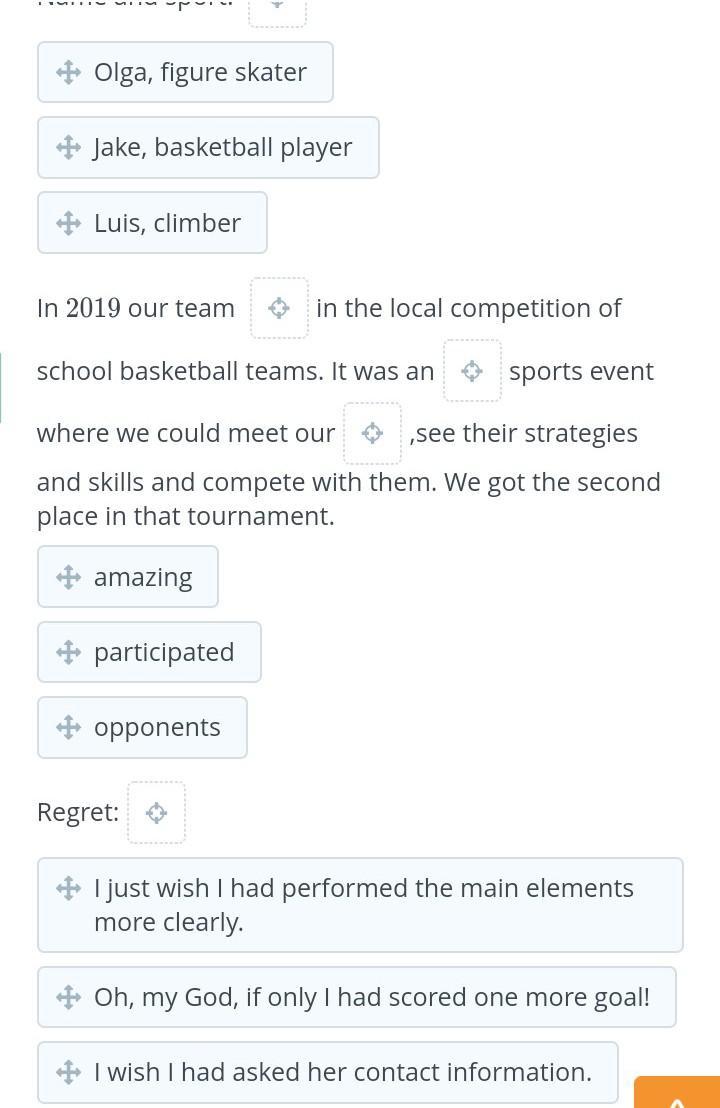Click the empty drop target next to Regret
Screen dimensions: 720x1108
(x=156, y=812)
